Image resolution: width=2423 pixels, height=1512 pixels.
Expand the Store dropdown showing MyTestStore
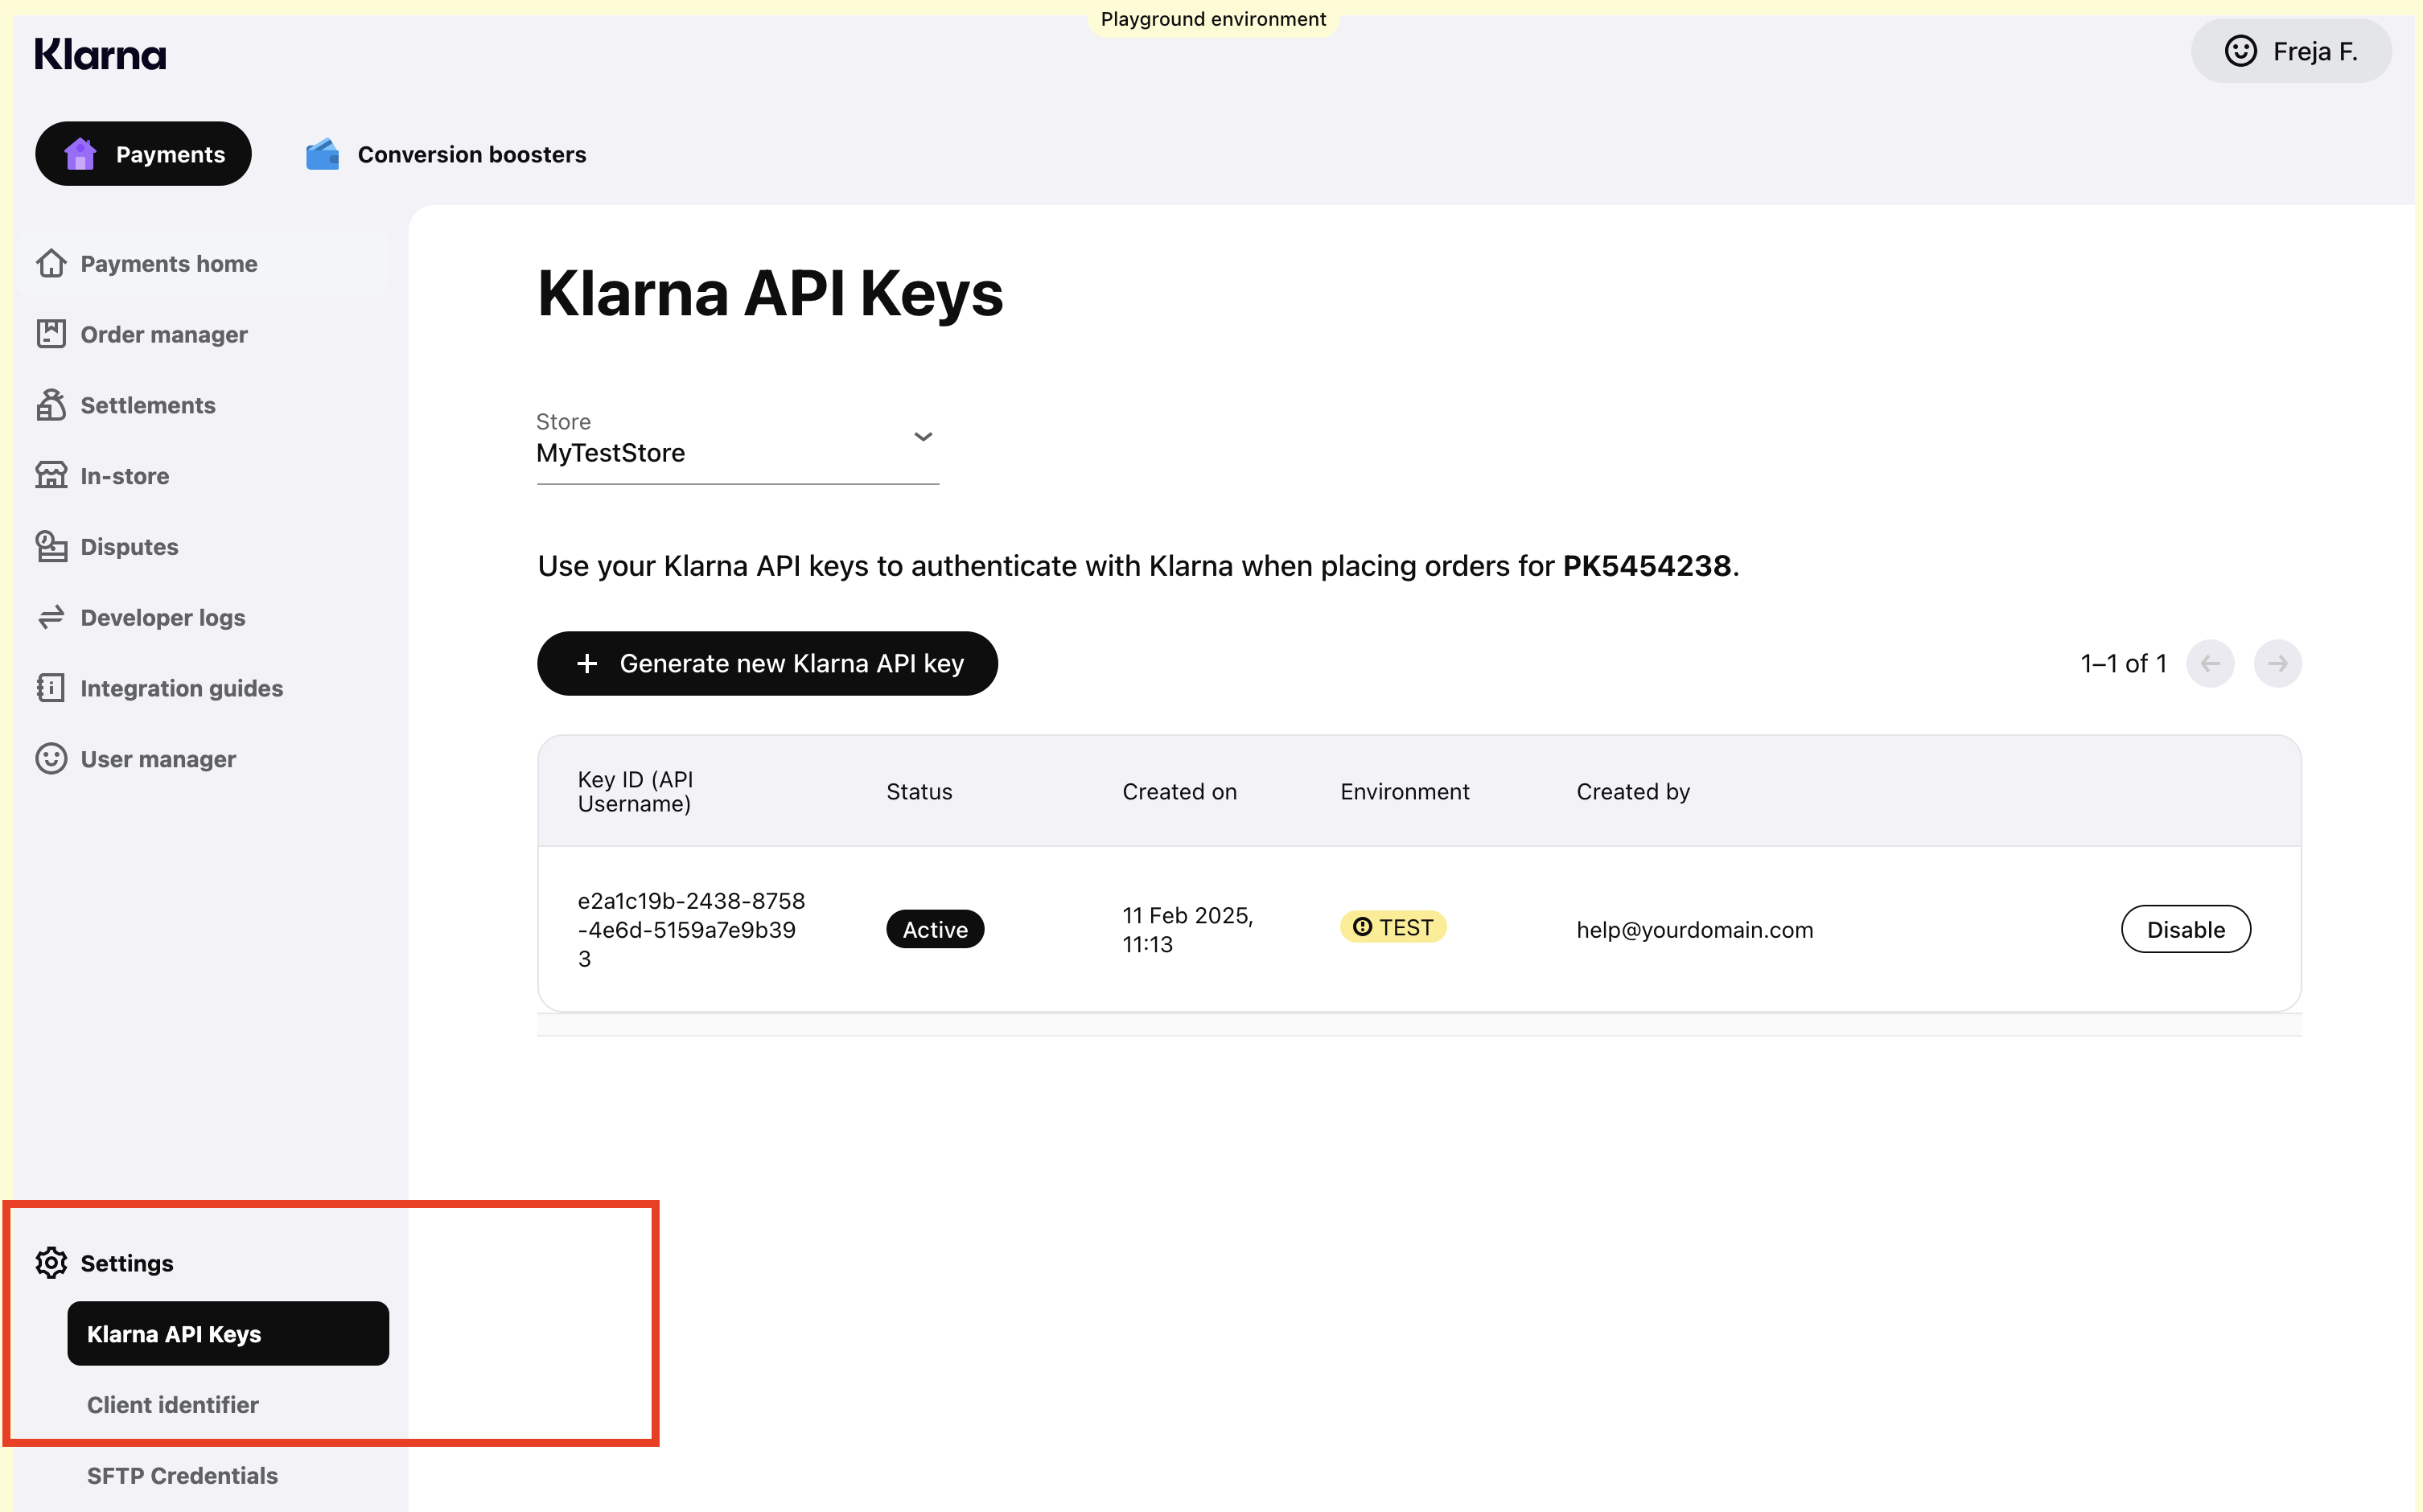click(x=923, y=437)
